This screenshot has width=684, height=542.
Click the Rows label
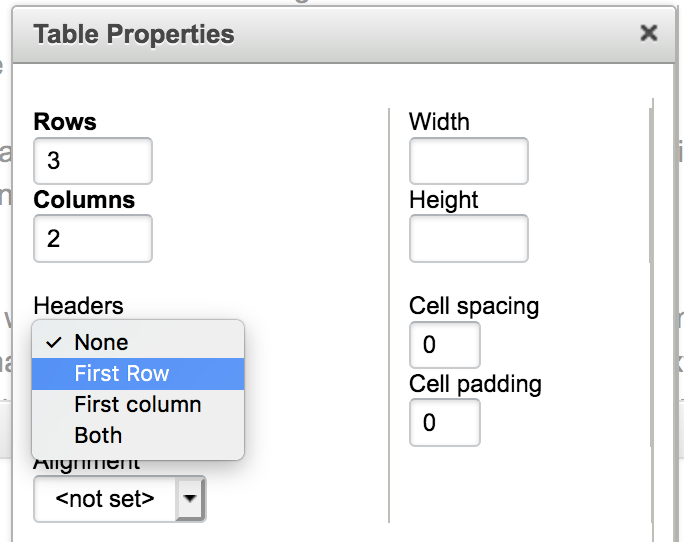pos(65,121)
